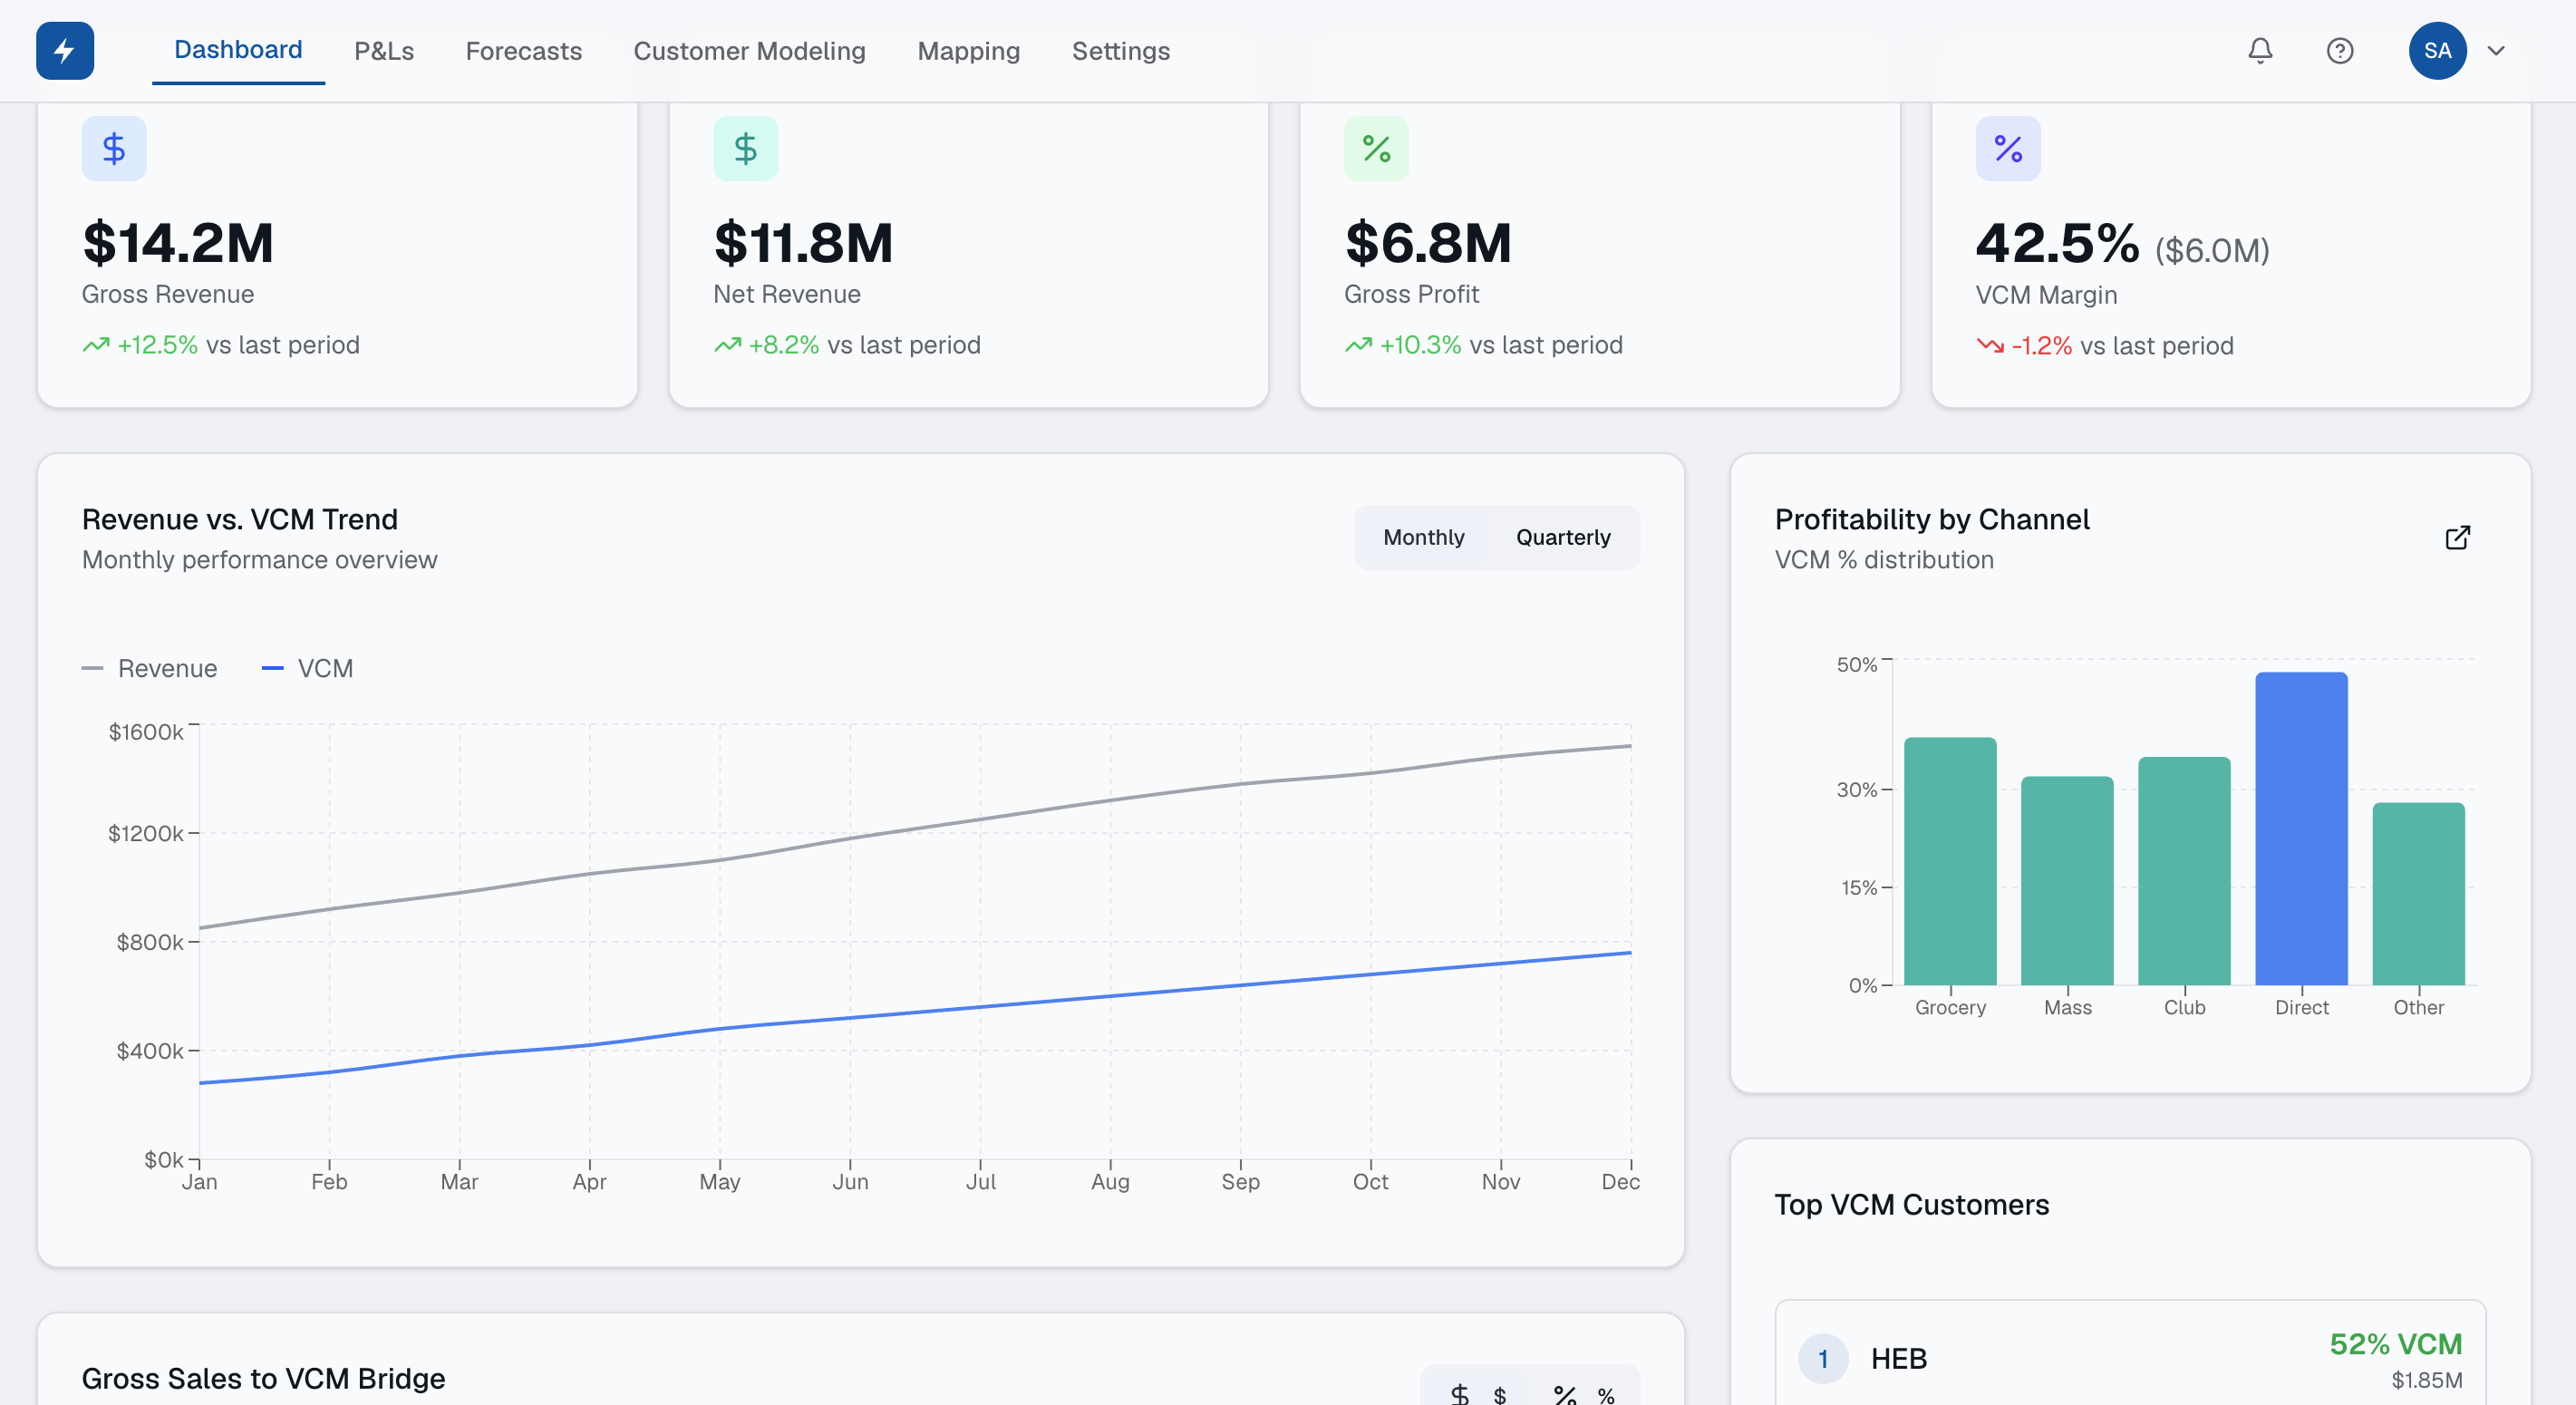This screenshot has height=1405, width=2576.
Task: Click the -1.2% change text
Action: pyautogui.click(x=2042, y=346)
